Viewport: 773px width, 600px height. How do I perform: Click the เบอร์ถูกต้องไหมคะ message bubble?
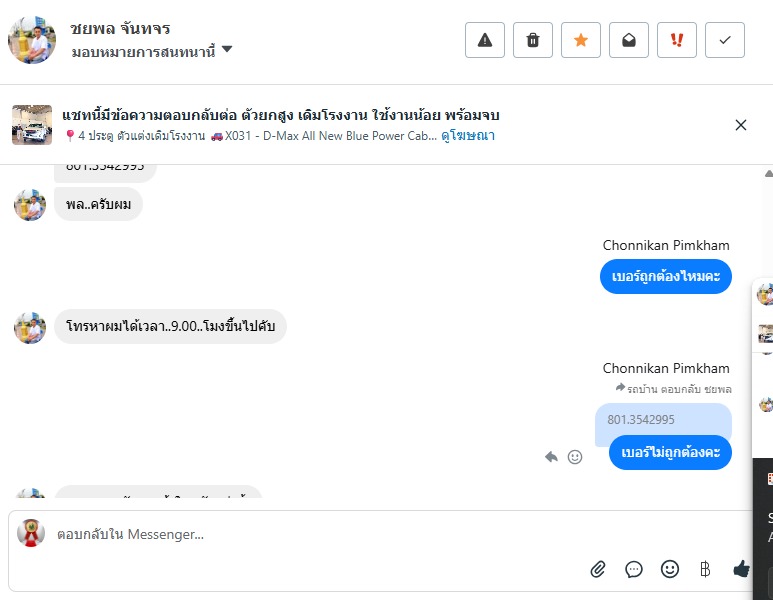coord(666,276)
